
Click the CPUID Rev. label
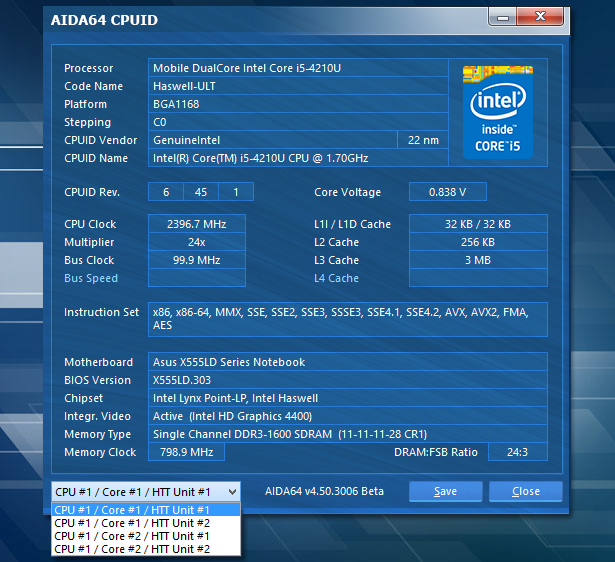click(x=92, y=192)
